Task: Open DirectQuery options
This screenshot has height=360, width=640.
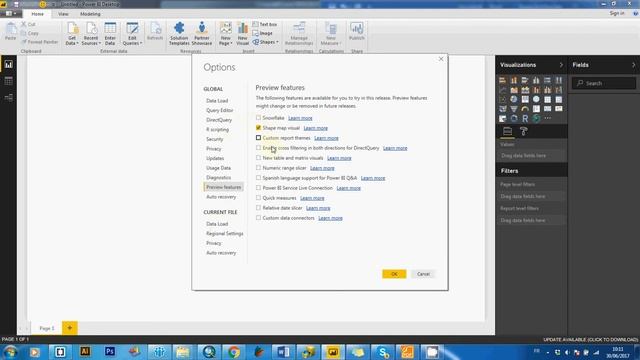Action: click(219, 120)
